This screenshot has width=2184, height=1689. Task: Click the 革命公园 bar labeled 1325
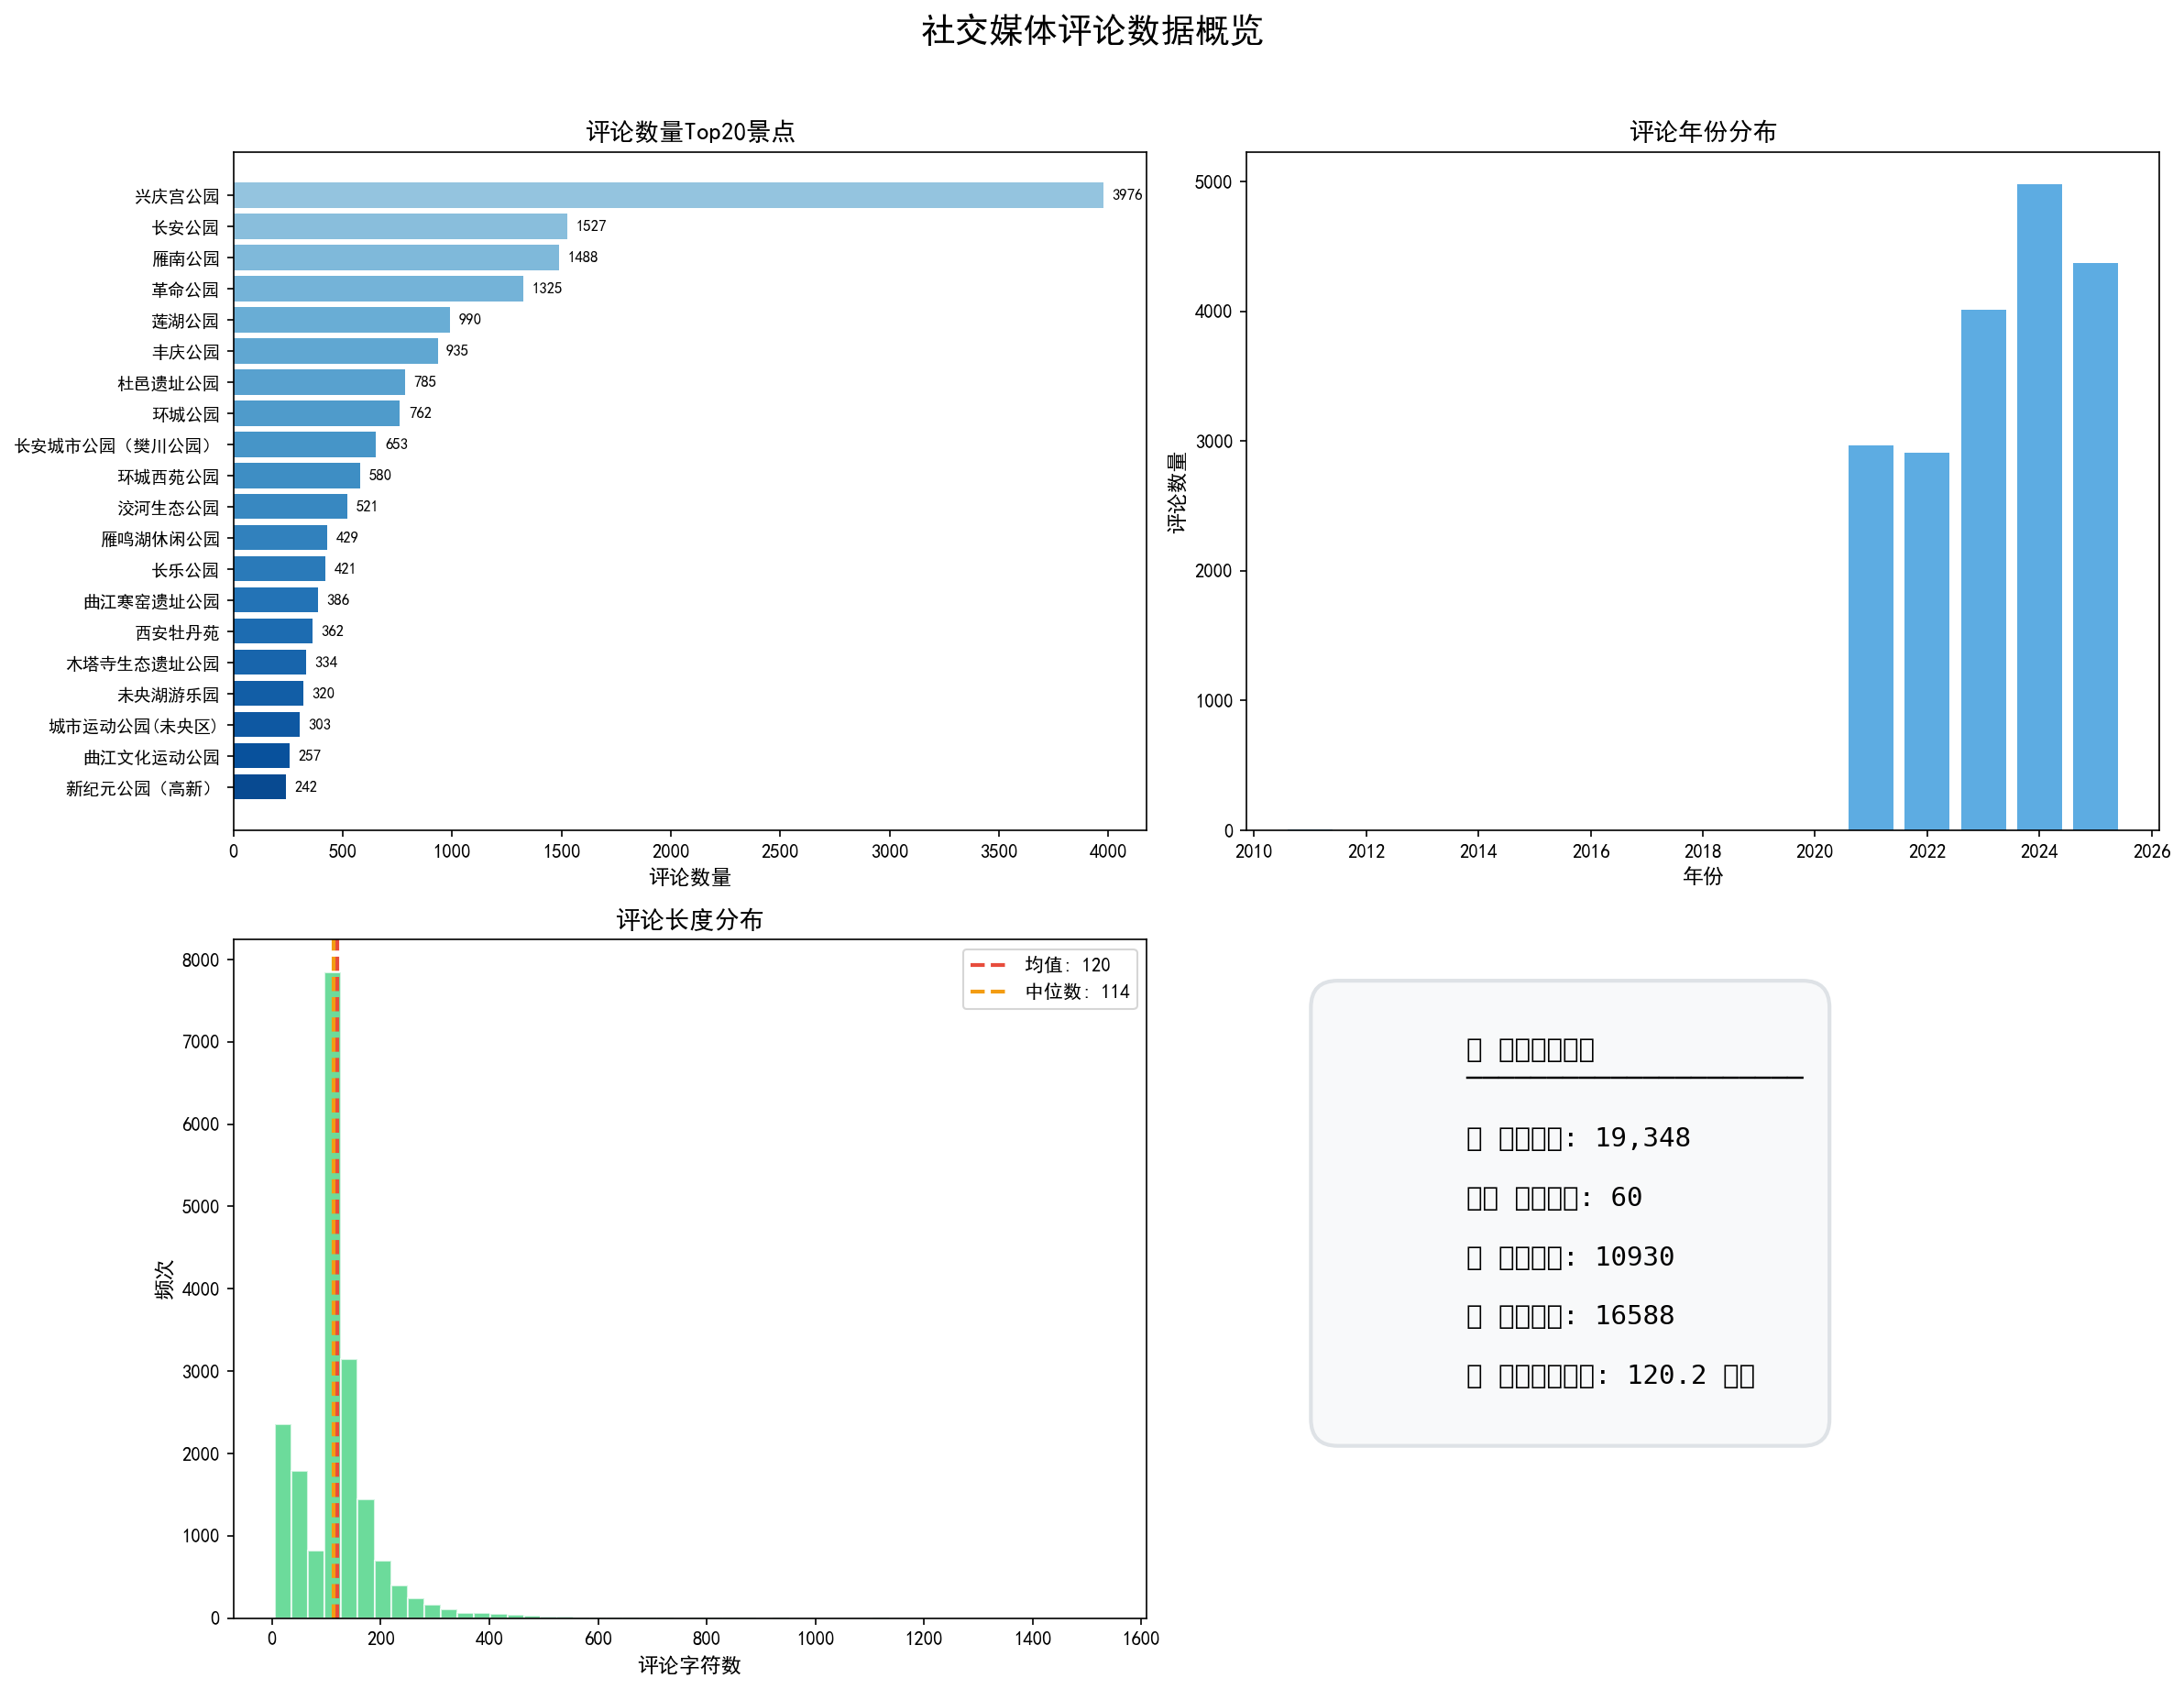(x=378, y=288)
